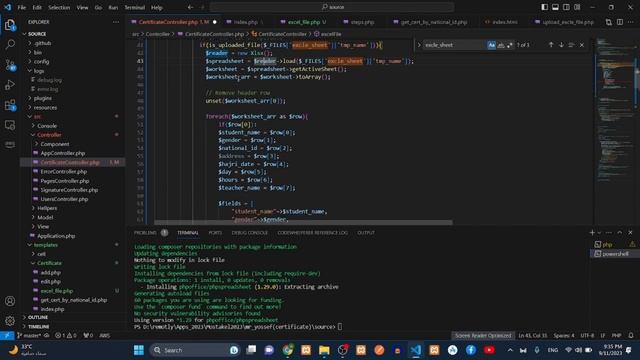Open the Source Control view
640x360 pixels.
tap(10, 64)
